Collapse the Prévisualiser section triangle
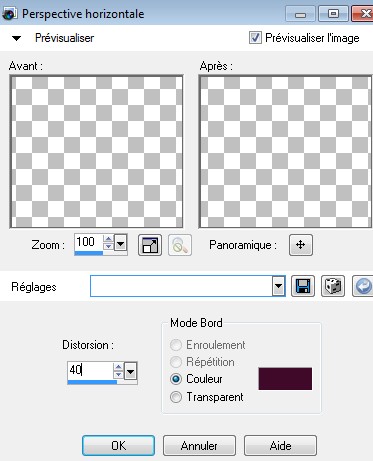The image size is (373, 461). (x=16, y=38)
